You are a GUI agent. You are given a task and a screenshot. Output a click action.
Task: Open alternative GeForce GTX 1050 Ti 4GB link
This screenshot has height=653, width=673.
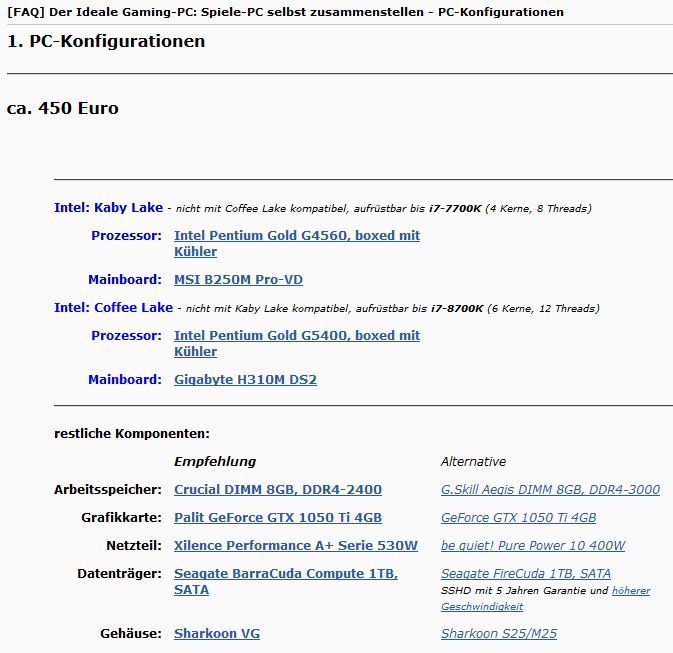coord(518,517)
